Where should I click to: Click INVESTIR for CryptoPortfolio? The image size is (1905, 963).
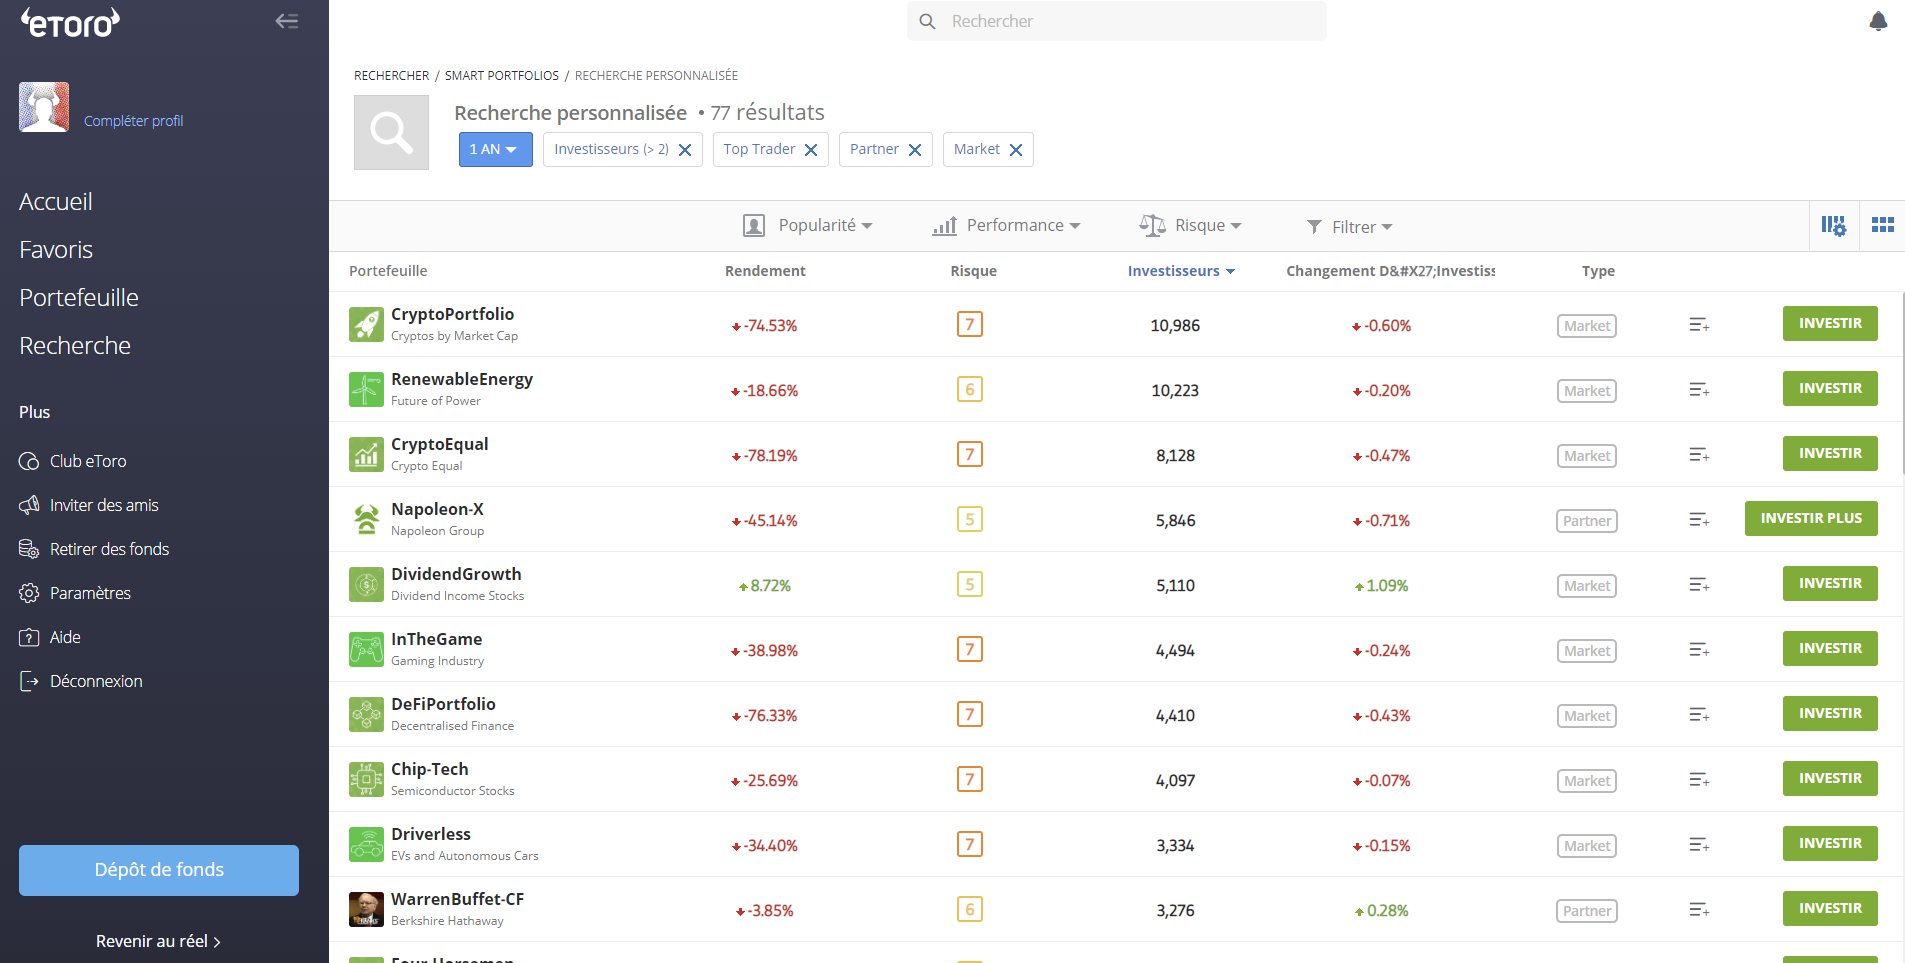[x=1830, y=324]
